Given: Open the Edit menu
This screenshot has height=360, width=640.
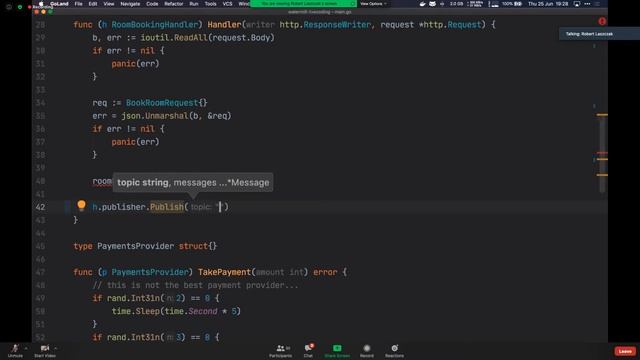Looking at the screenshot, I should point(93,4).
